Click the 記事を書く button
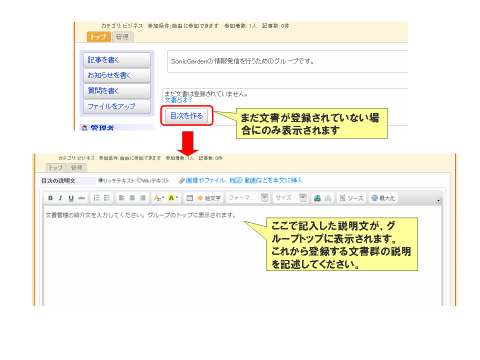Viewport: 480px width, 360px height. [x=117, y=60]
